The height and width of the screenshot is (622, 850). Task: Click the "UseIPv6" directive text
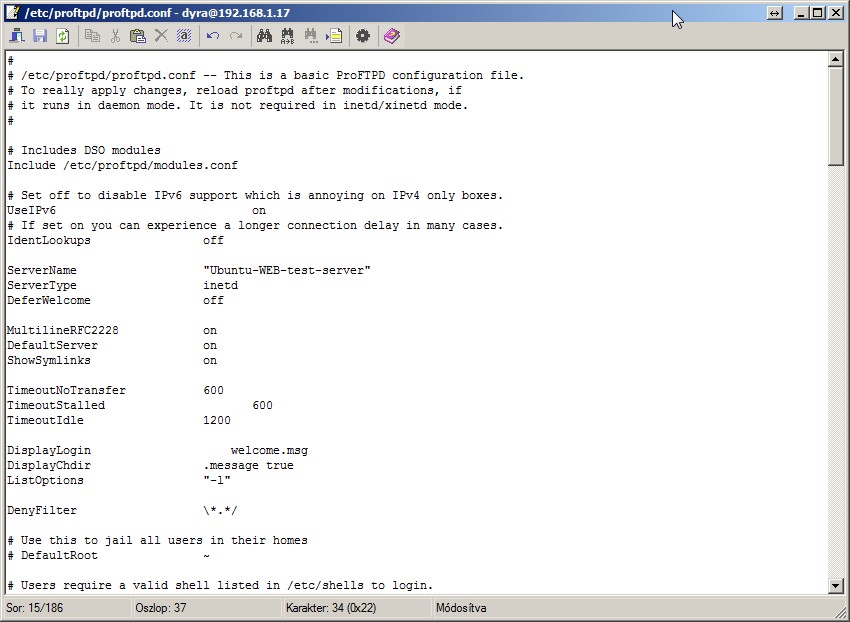pos(31,210)
